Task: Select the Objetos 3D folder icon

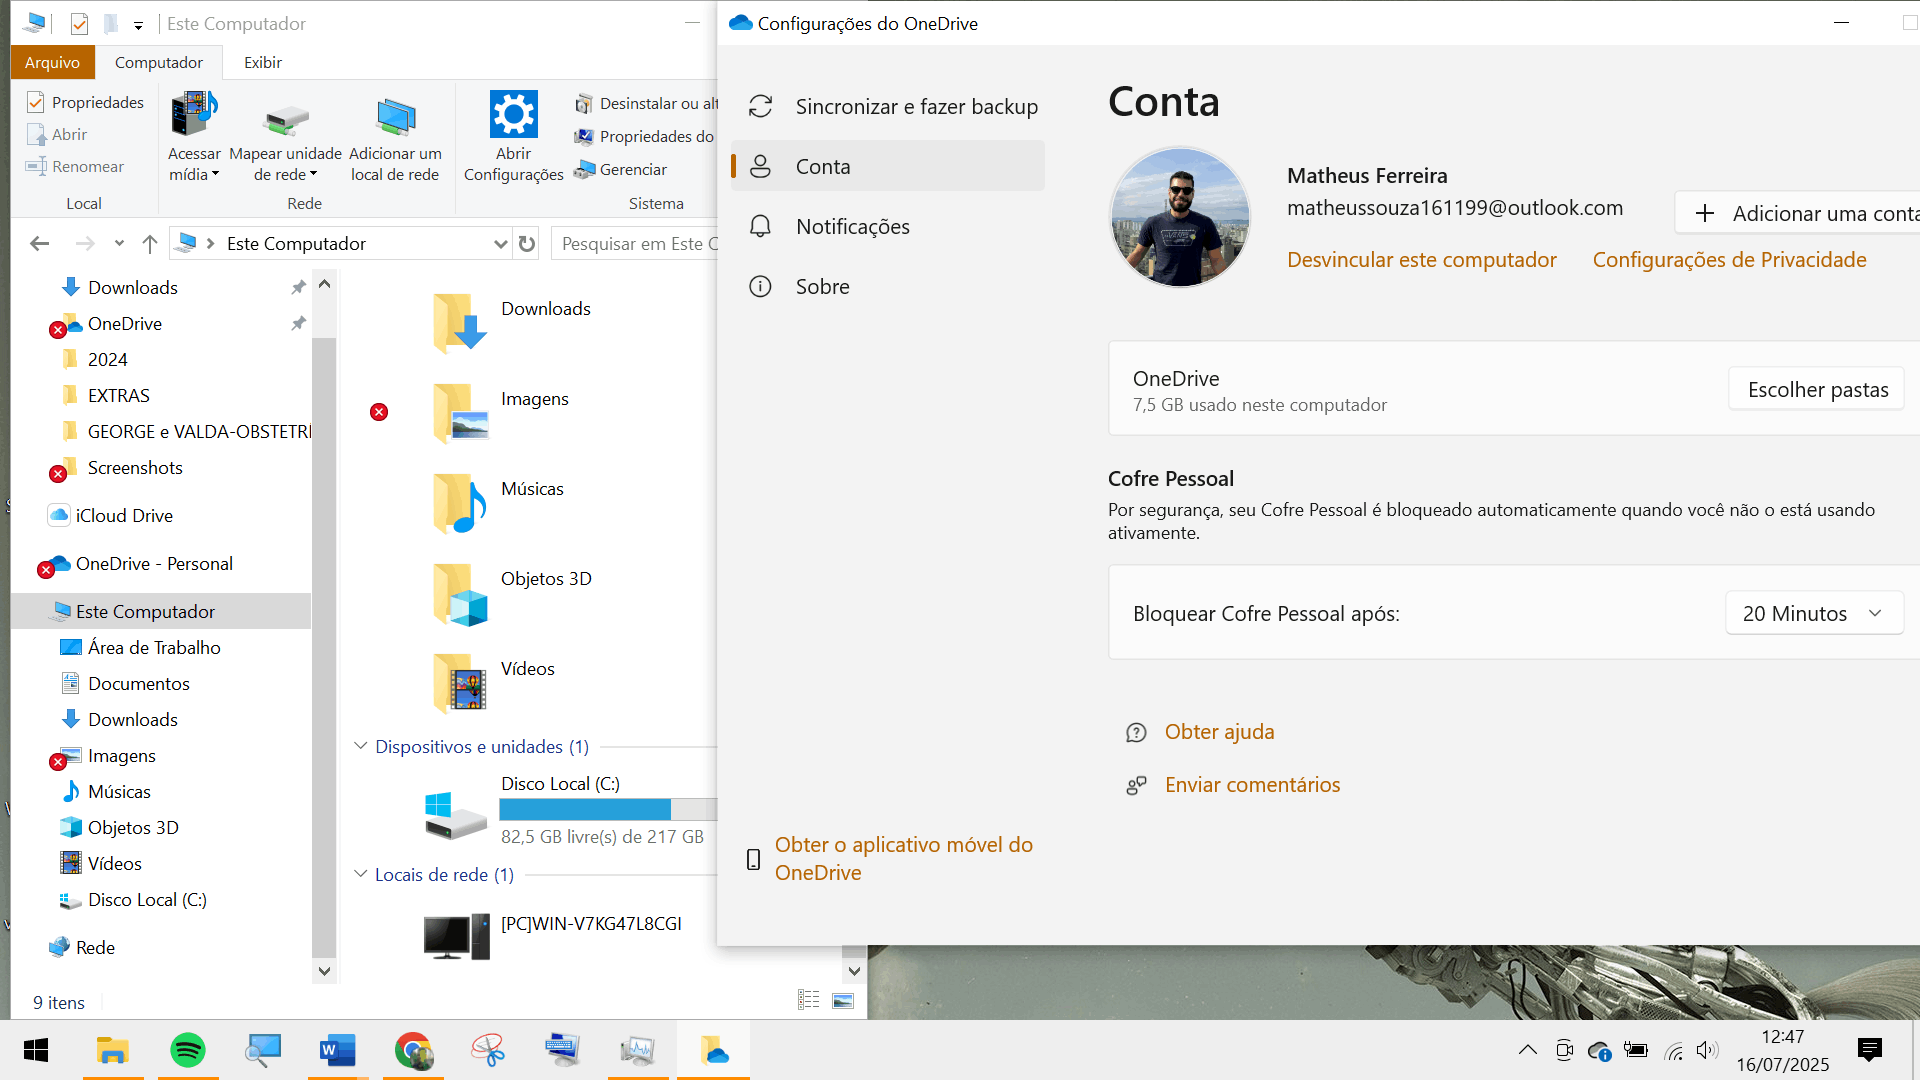Action: pos(460,592)
